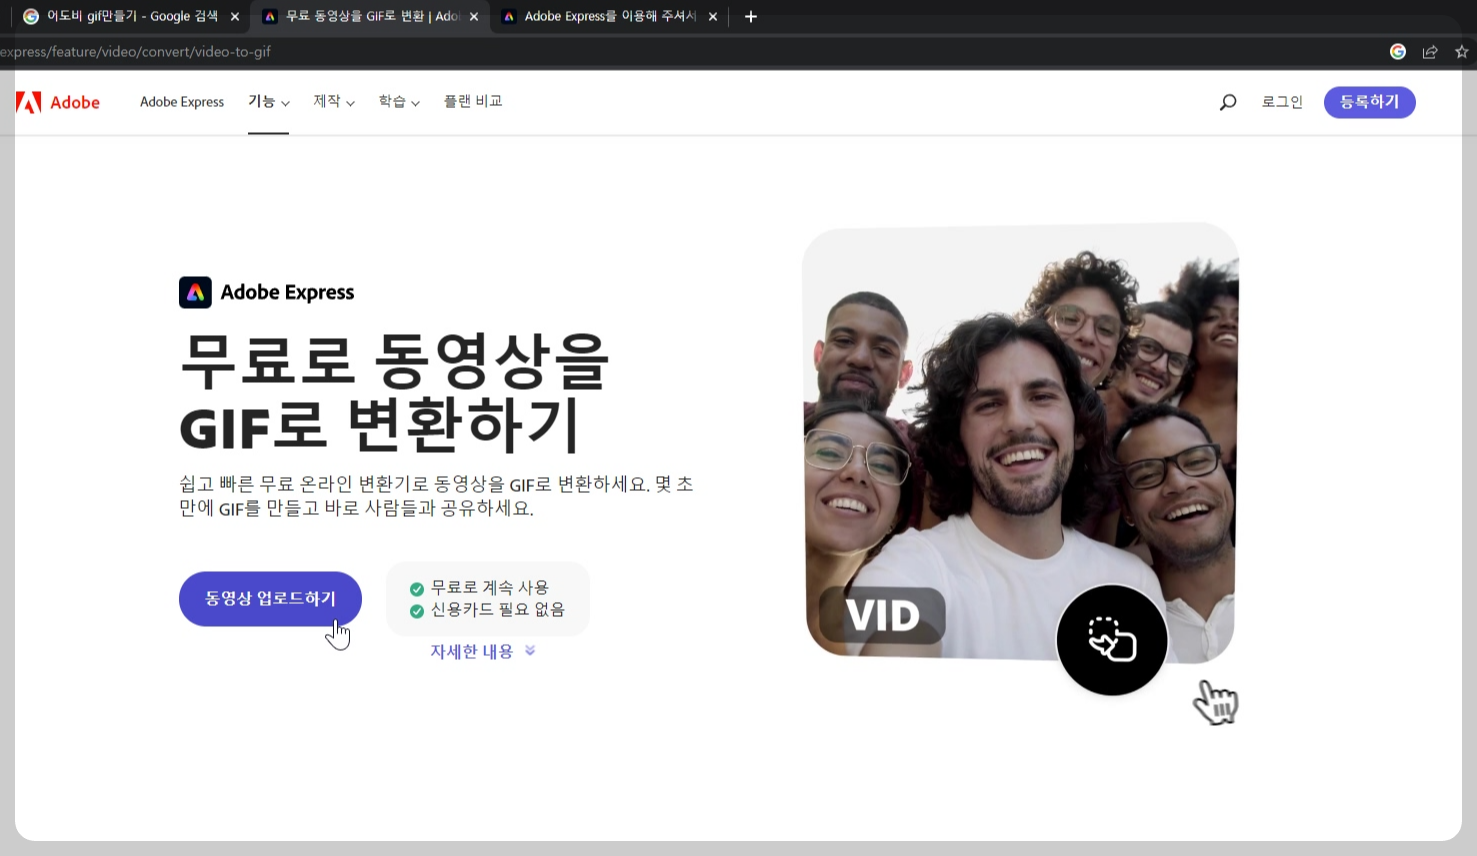Screen dimensions: 1477x856
Task: Click the black convert circle icon on image
Action: click(x=1112, y=640)
